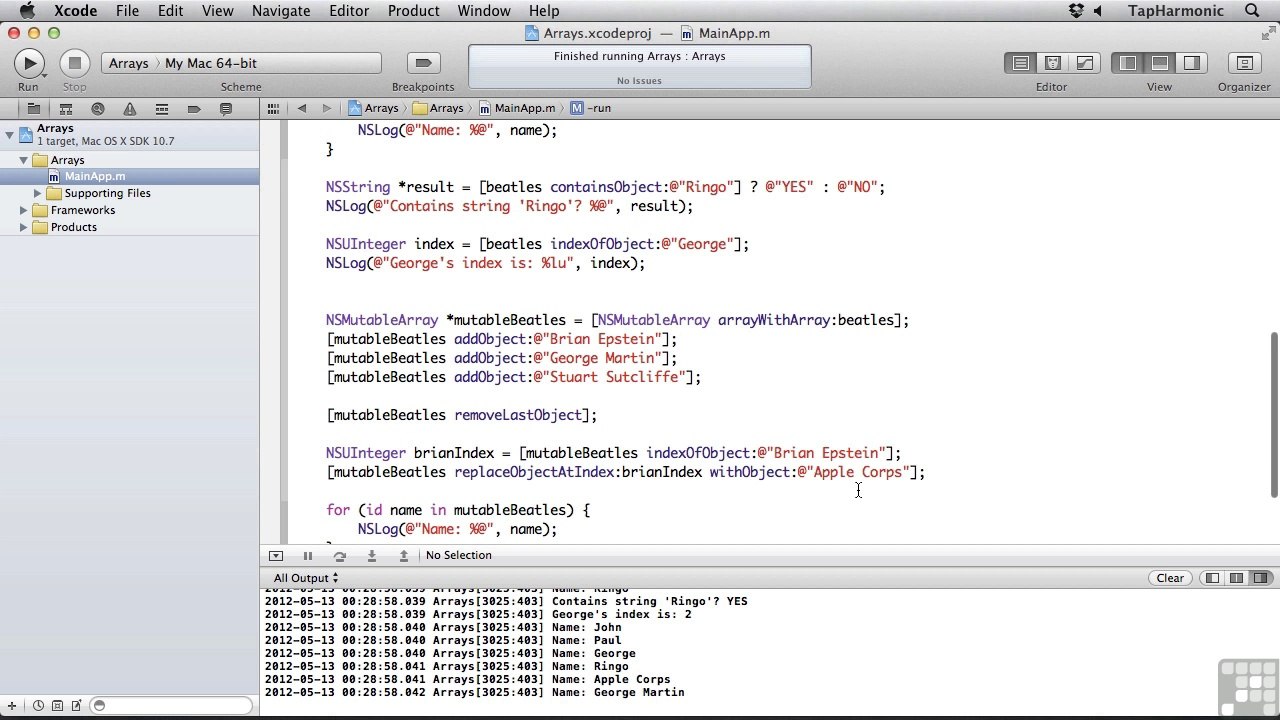Collapse the Arrays group folder
Screen dimensions: 1280x720
pyautogui.click(x=24, y=160)
